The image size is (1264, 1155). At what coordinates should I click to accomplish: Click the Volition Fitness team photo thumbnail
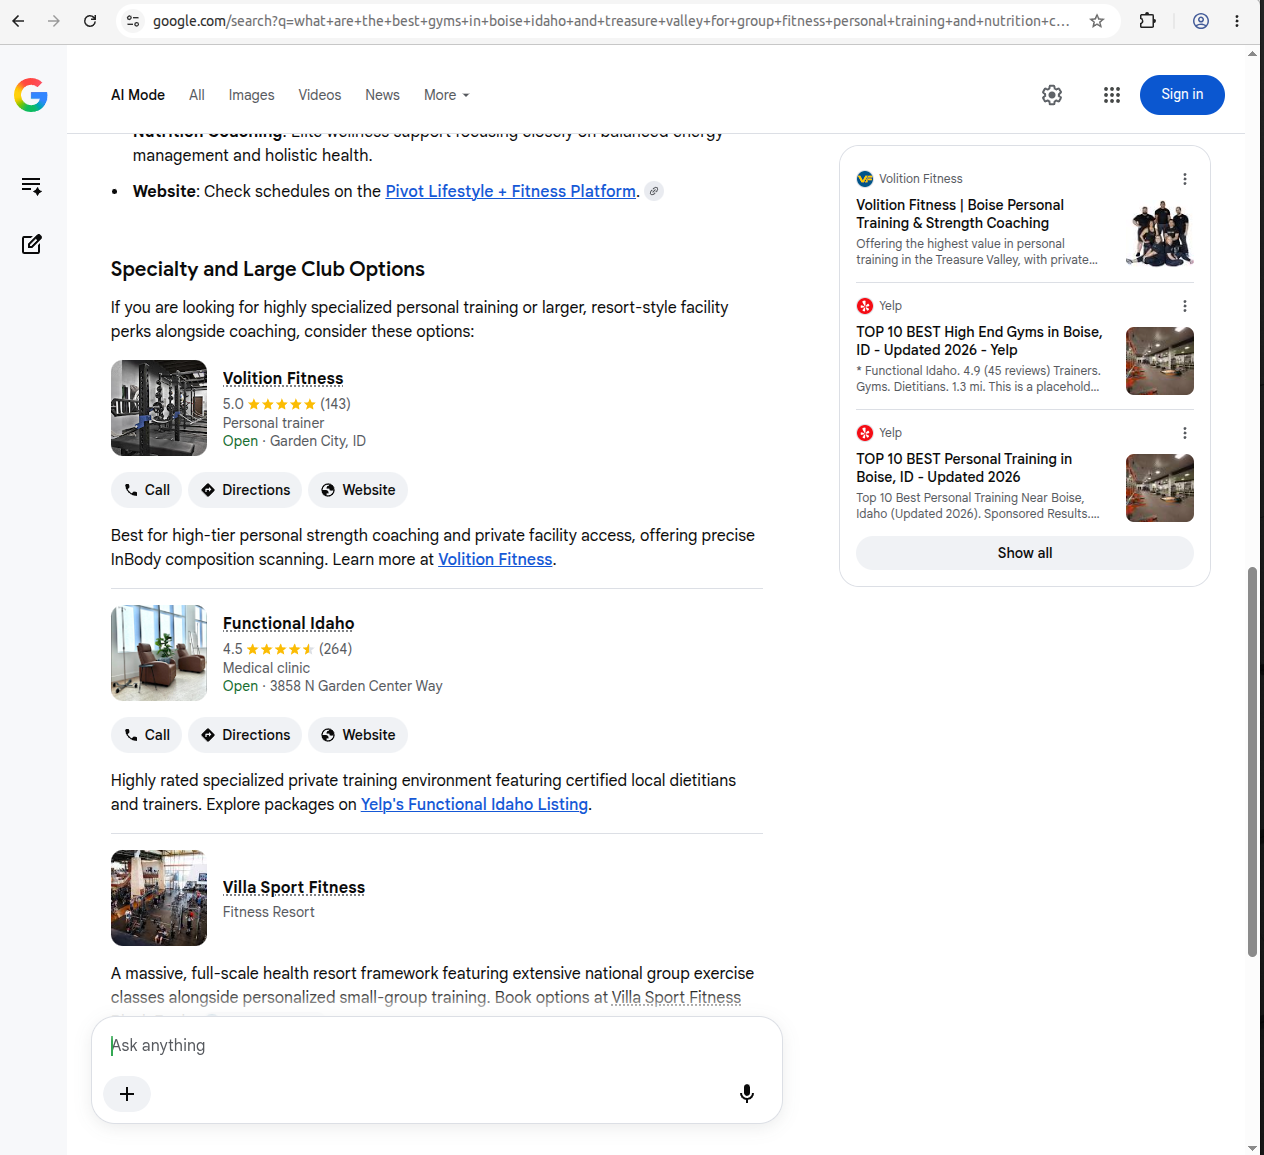point(1160,234)
